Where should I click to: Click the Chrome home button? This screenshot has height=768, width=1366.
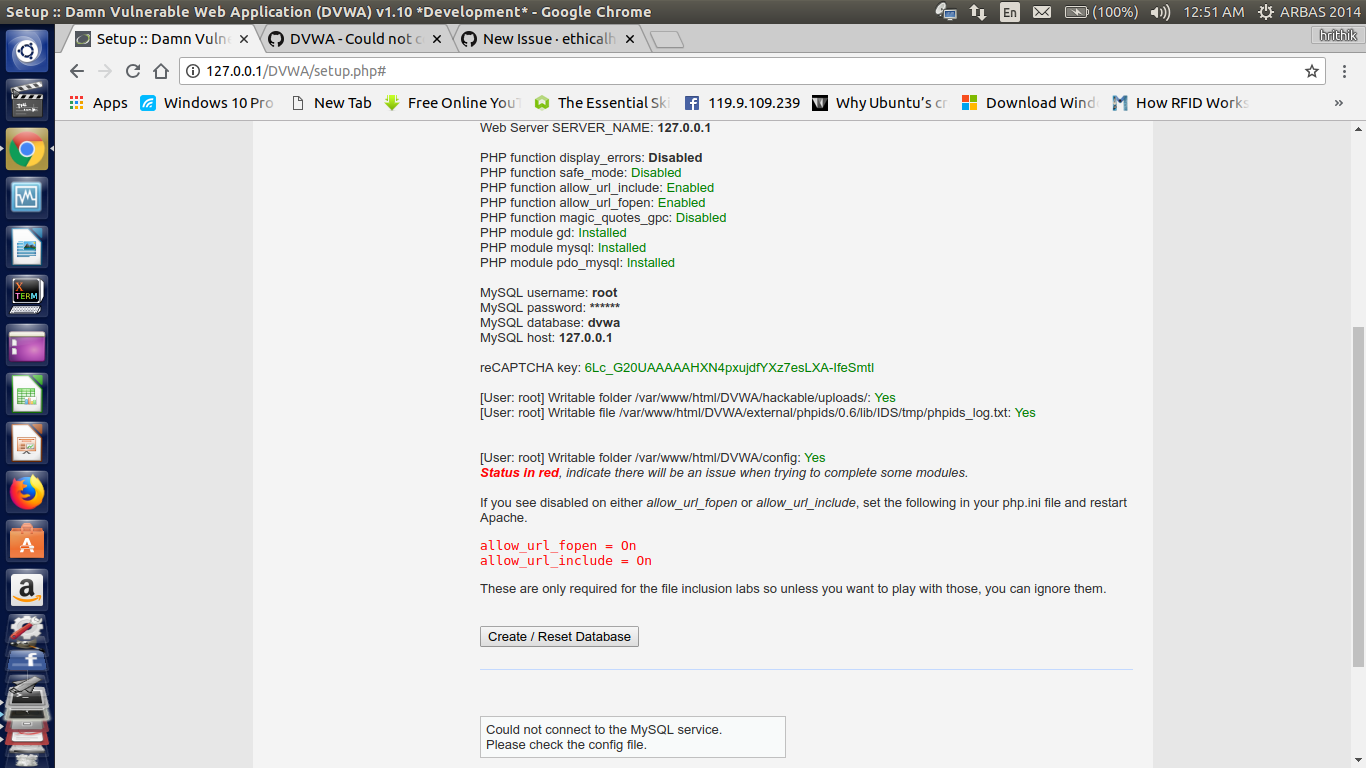point(161,71)
